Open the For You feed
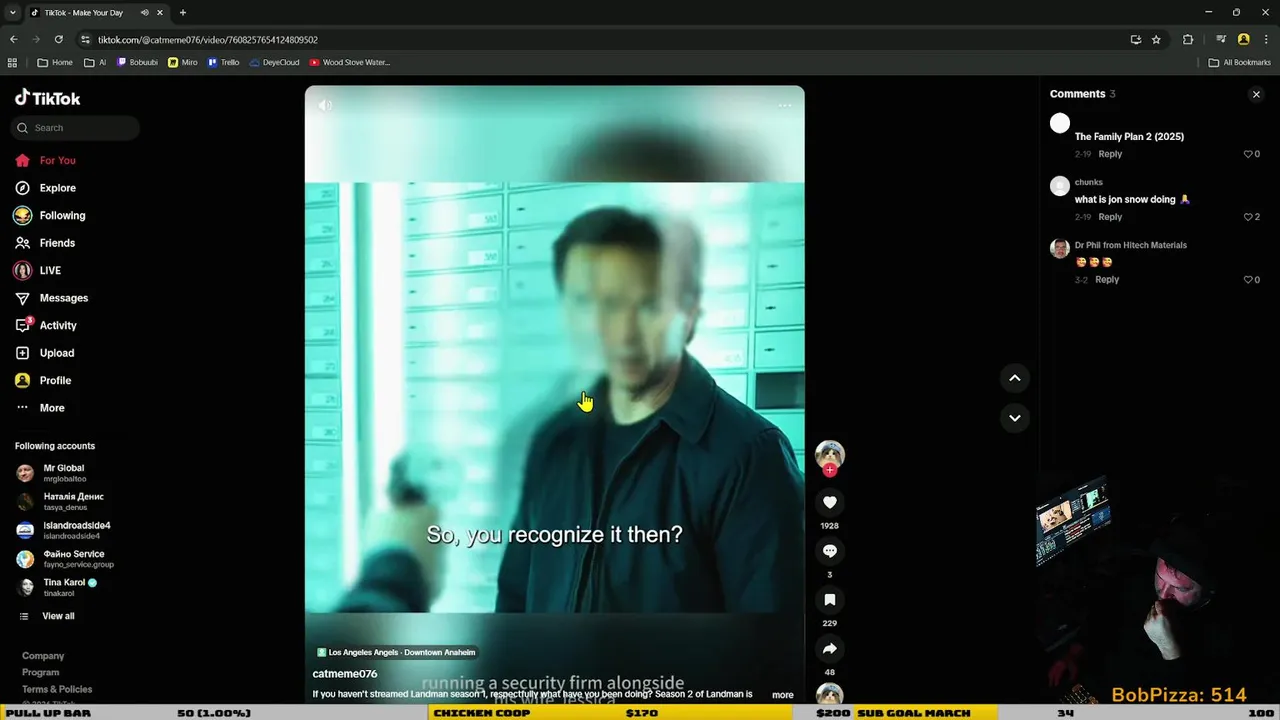Viewport: 1280px width, 720px height. [x=46, y=160]
